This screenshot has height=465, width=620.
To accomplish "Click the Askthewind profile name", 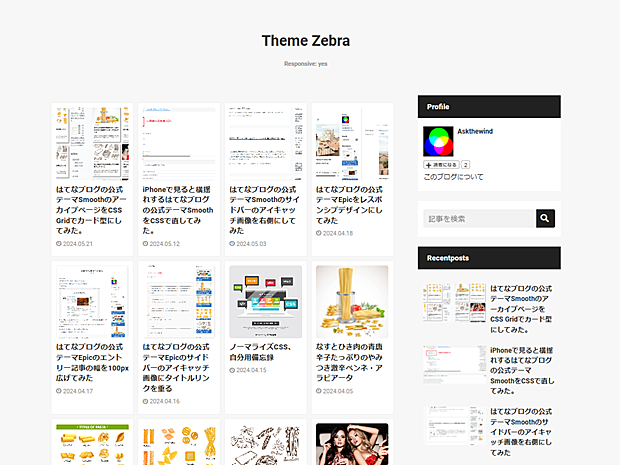I will click(x=475, y=131).
